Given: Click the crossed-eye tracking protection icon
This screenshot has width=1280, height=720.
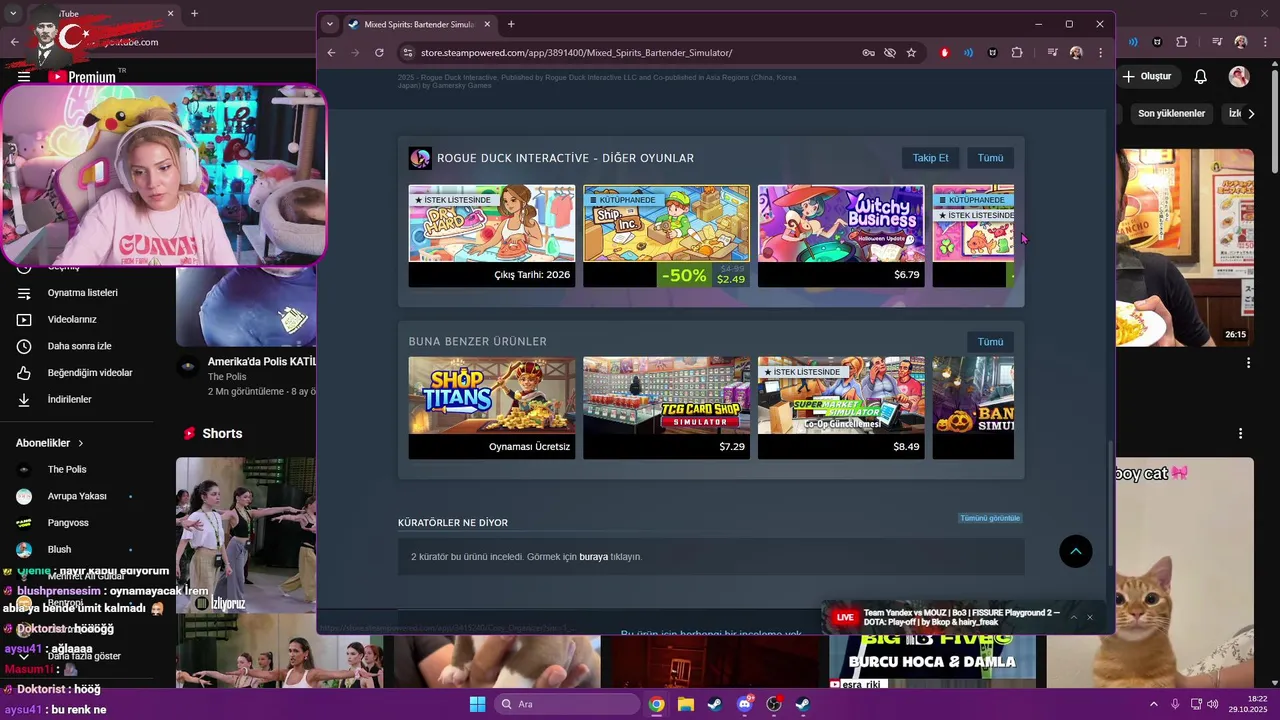Looking at the screenshot, I should [x=889, y=52].
